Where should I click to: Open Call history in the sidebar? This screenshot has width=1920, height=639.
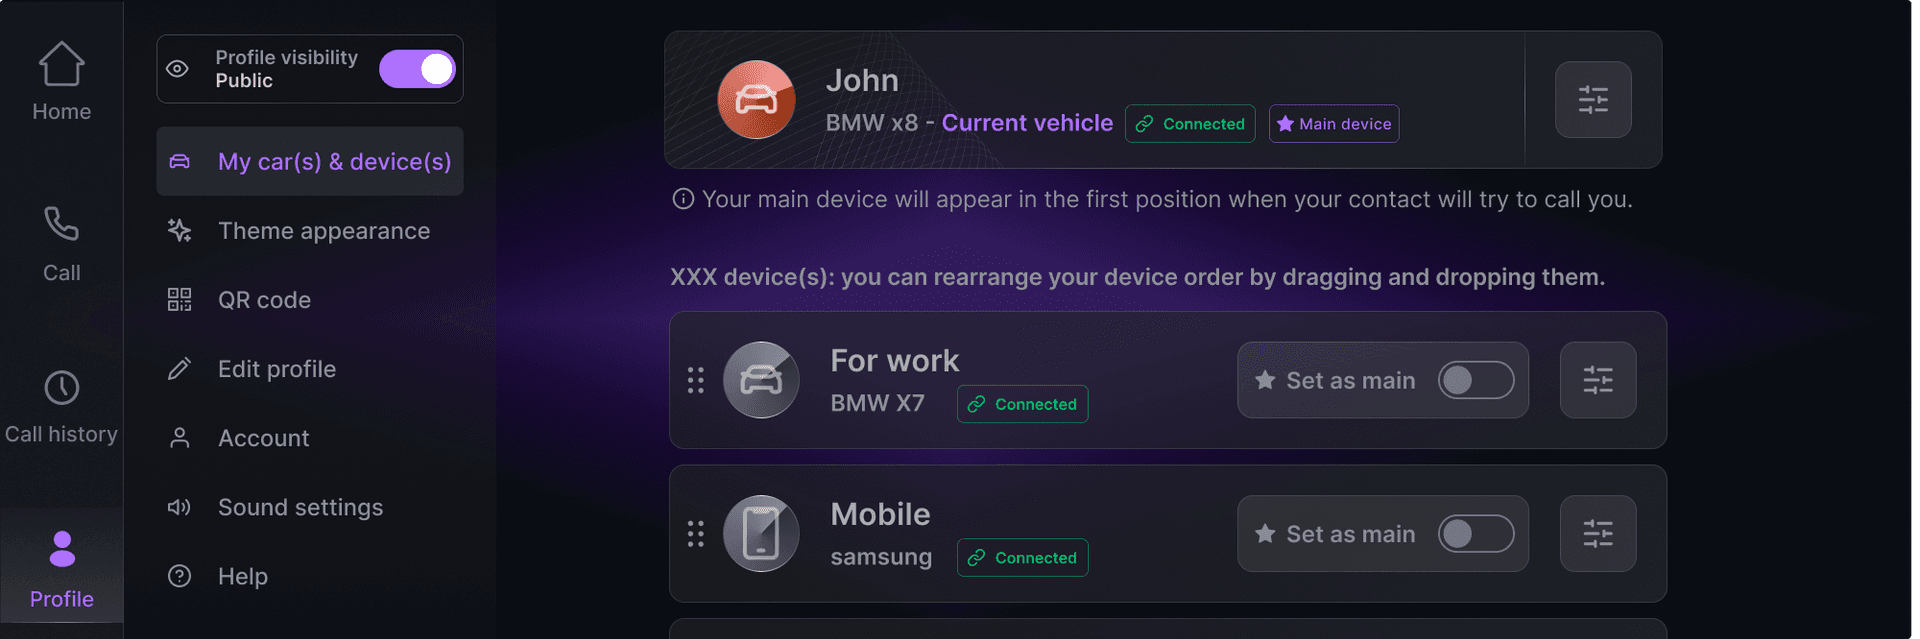coord(61,406)
